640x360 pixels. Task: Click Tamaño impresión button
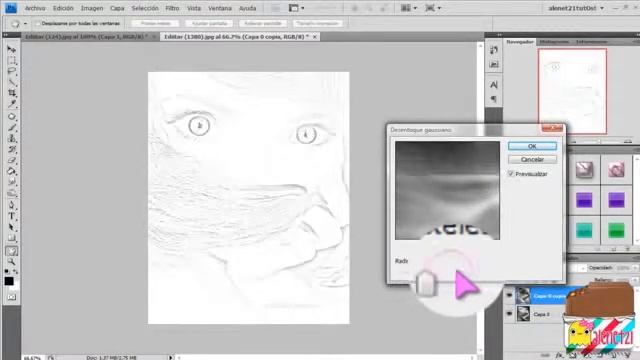(x=318, y=24)
